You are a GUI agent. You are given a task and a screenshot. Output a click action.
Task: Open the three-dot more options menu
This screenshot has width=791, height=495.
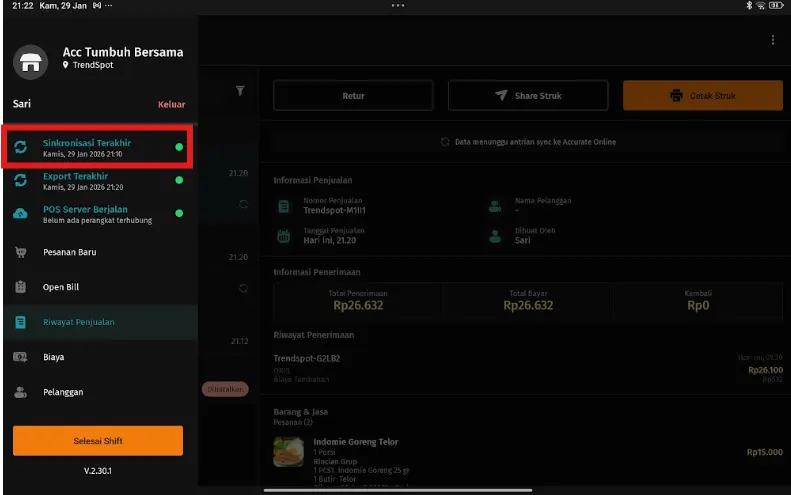[x=772, y=40]
